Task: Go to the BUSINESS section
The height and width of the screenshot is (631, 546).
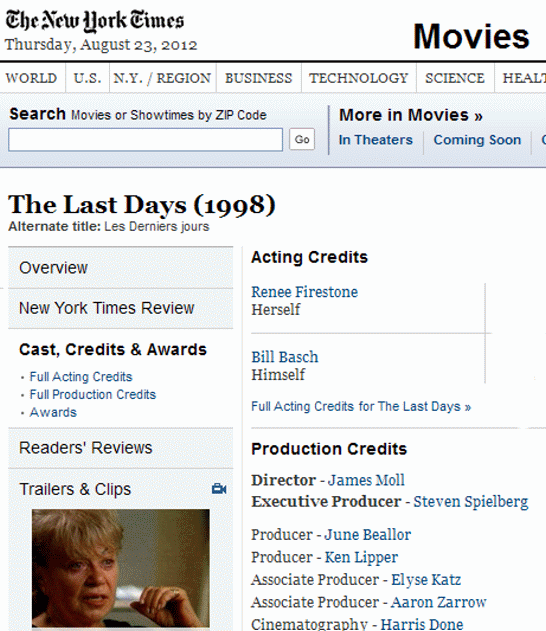Action: pyautogui.click(x=258, y=78)
